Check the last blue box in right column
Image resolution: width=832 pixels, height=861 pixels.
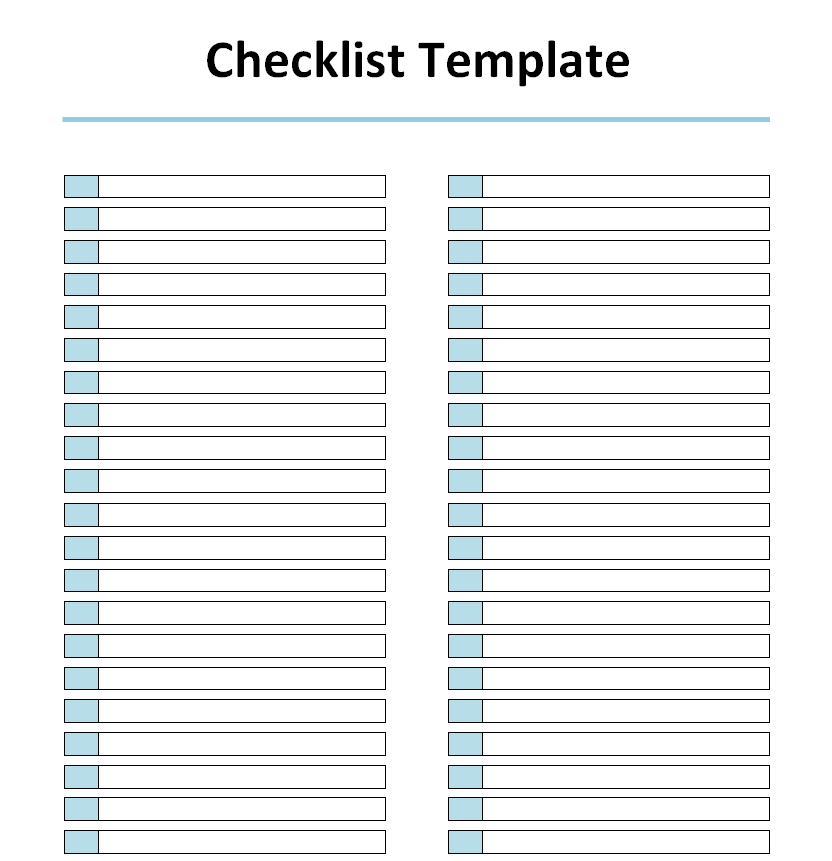pos(465,842)
